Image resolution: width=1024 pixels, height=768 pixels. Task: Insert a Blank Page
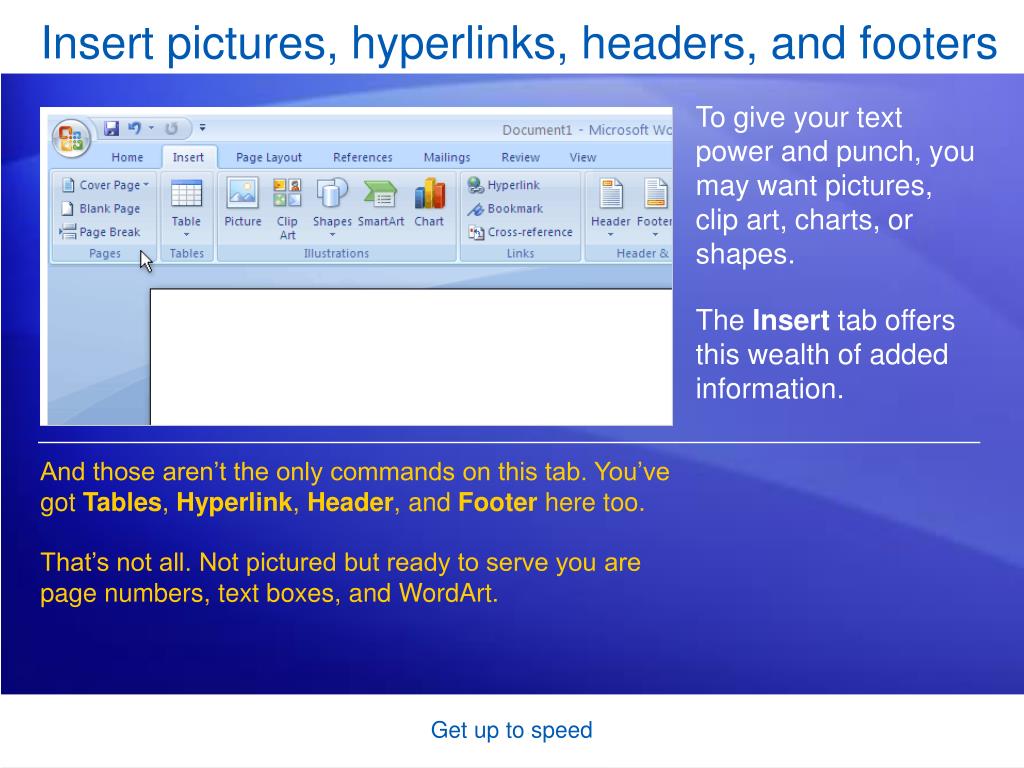[x=101, y=208]
